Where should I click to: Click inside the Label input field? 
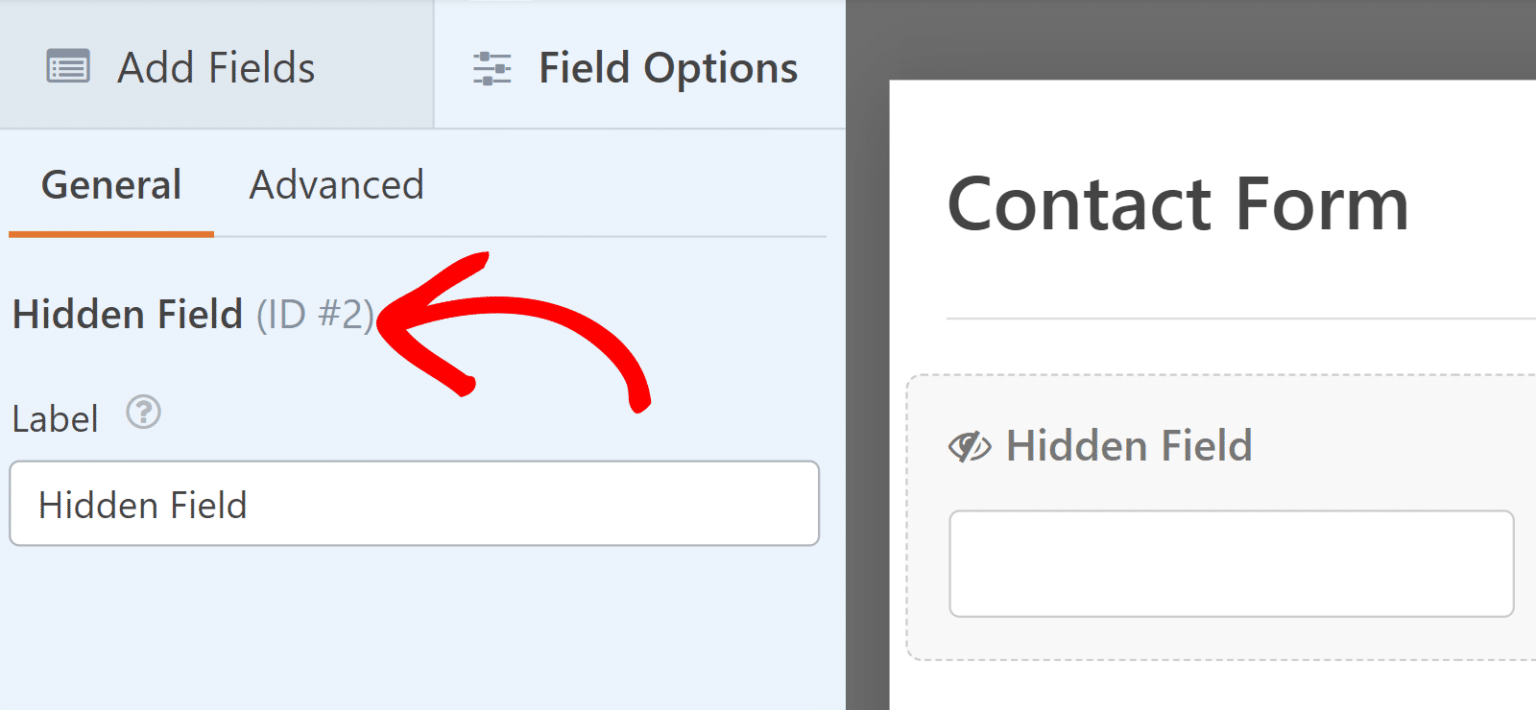click(x=415, y=503)
